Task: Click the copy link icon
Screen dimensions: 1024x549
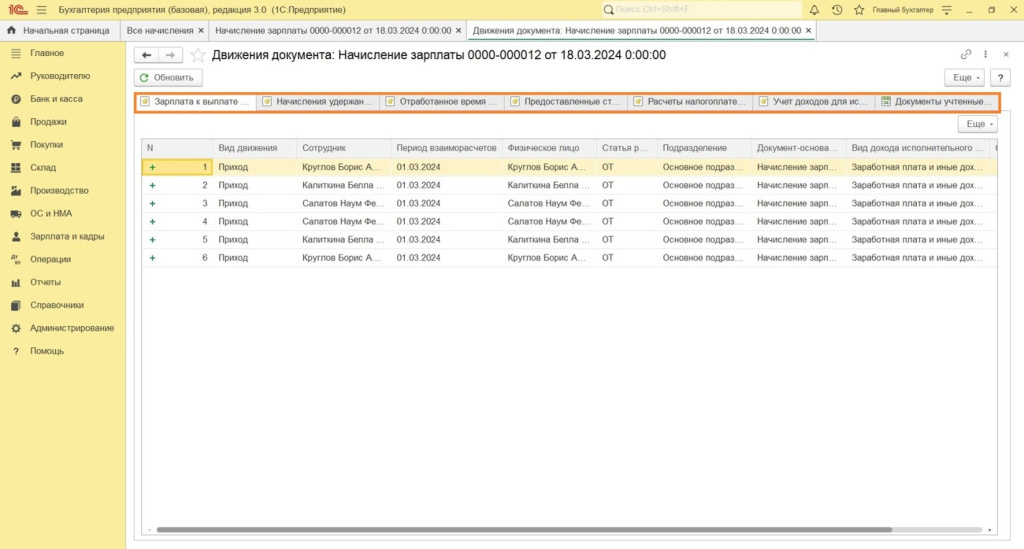Action: (966, 55)
